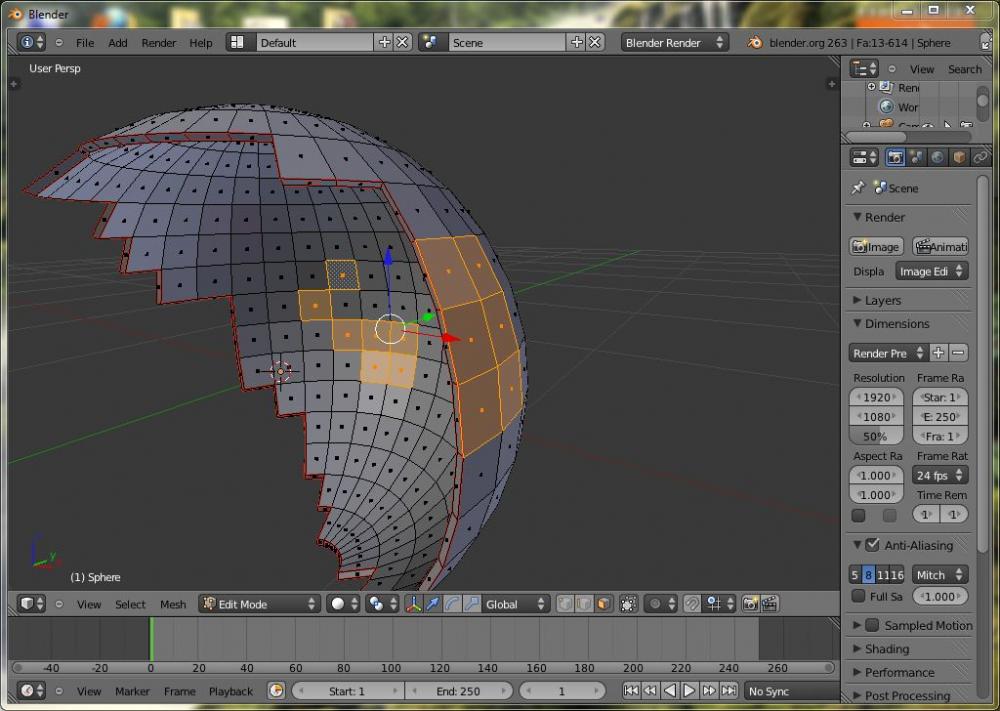Screen dimensions: 1000x711
Task: Expand the Layers panel
Action: [882, 300]
